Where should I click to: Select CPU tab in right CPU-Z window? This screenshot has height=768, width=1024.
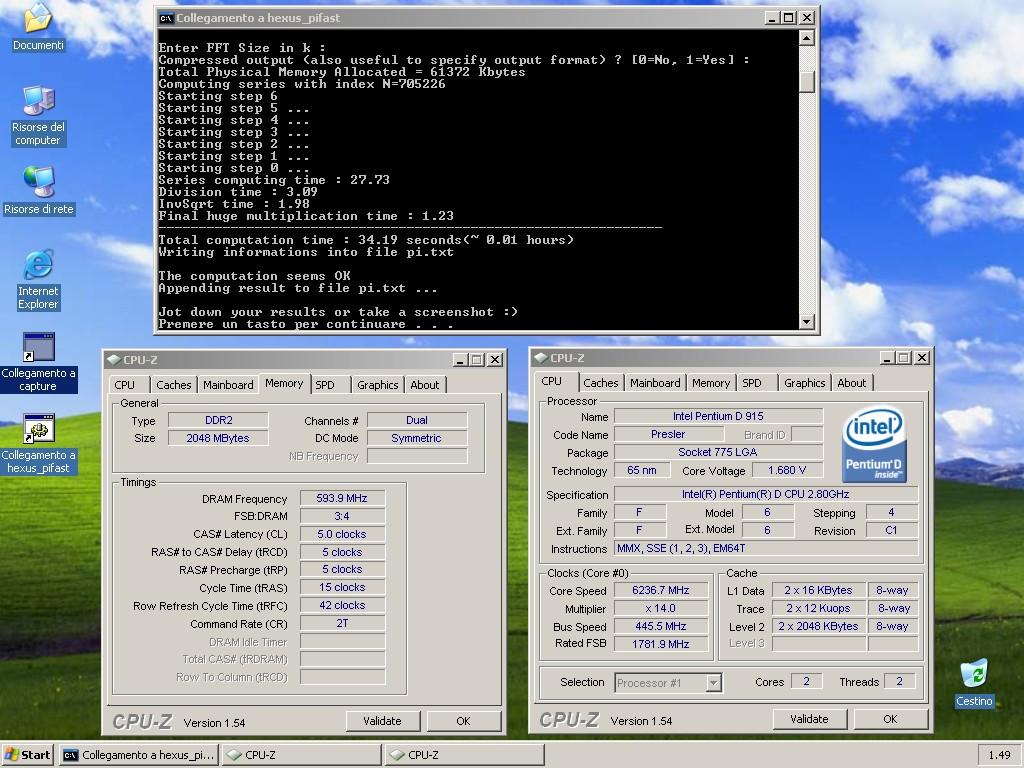point(552,381)
